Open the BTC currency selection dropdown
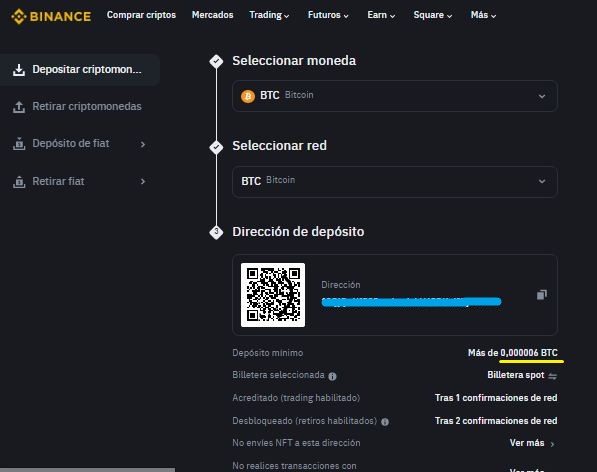Image resolution: width=597 pixels, height=472 pixels. point(395,96)
